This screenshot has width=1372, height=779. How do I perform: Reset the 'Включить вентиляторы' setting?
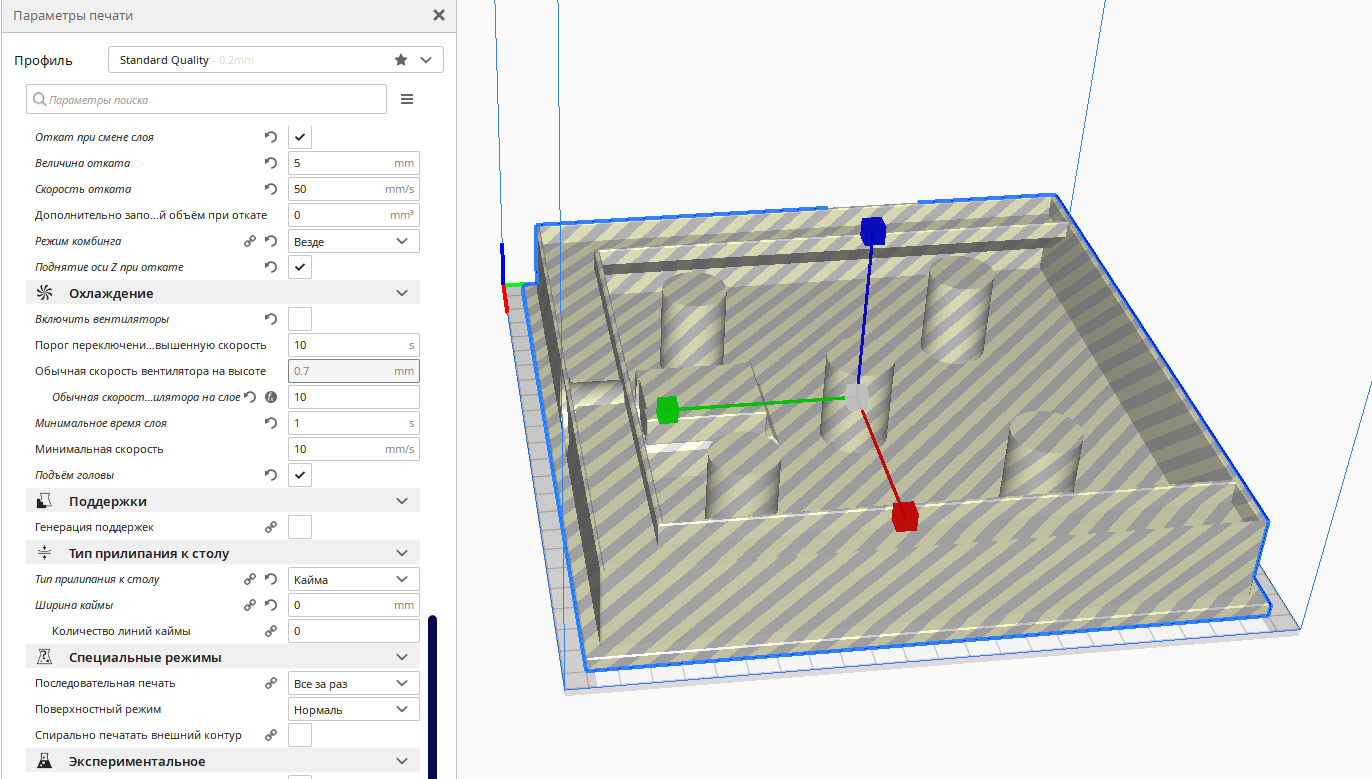[270, 319]
